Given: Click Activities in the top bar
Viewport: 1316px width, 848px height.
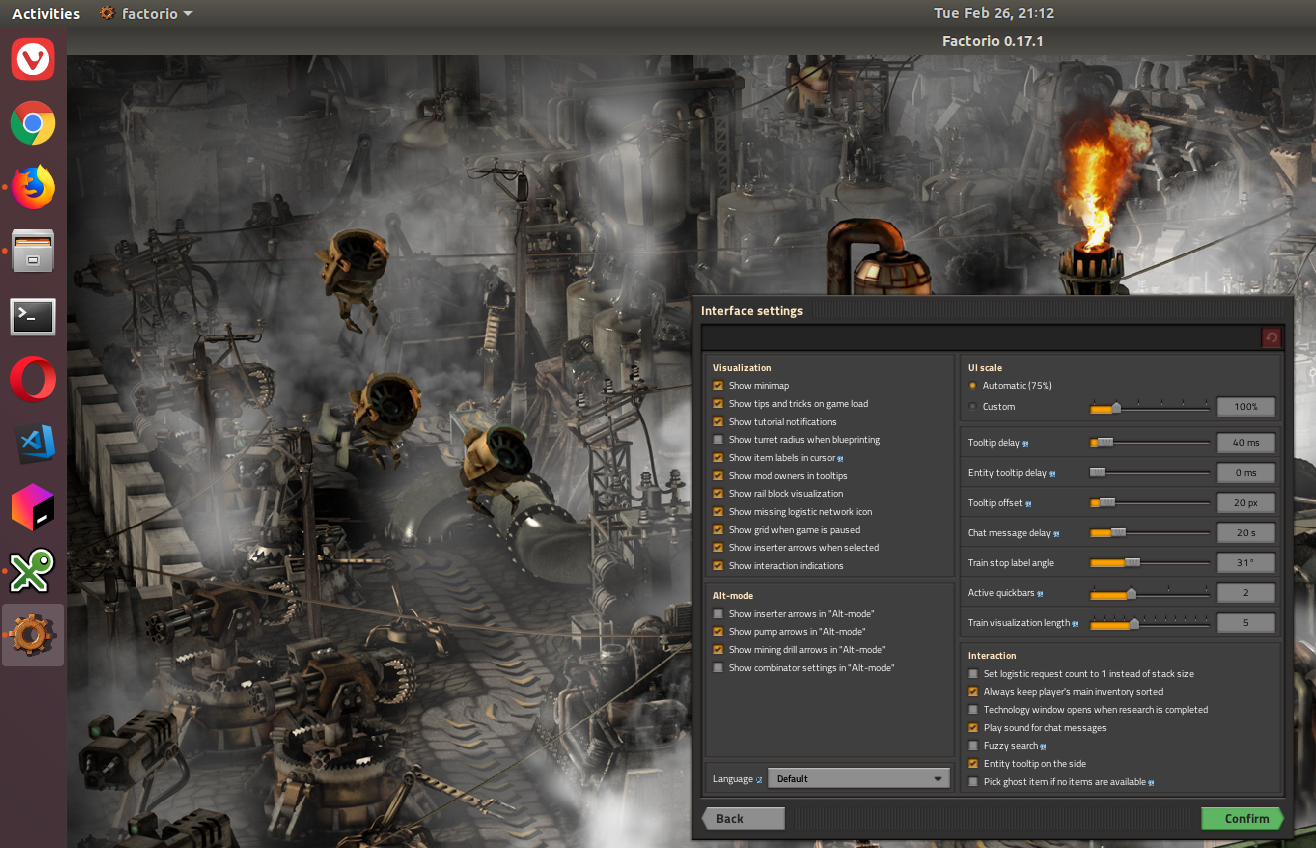Looking at the screenshot, I should (46, 14).
